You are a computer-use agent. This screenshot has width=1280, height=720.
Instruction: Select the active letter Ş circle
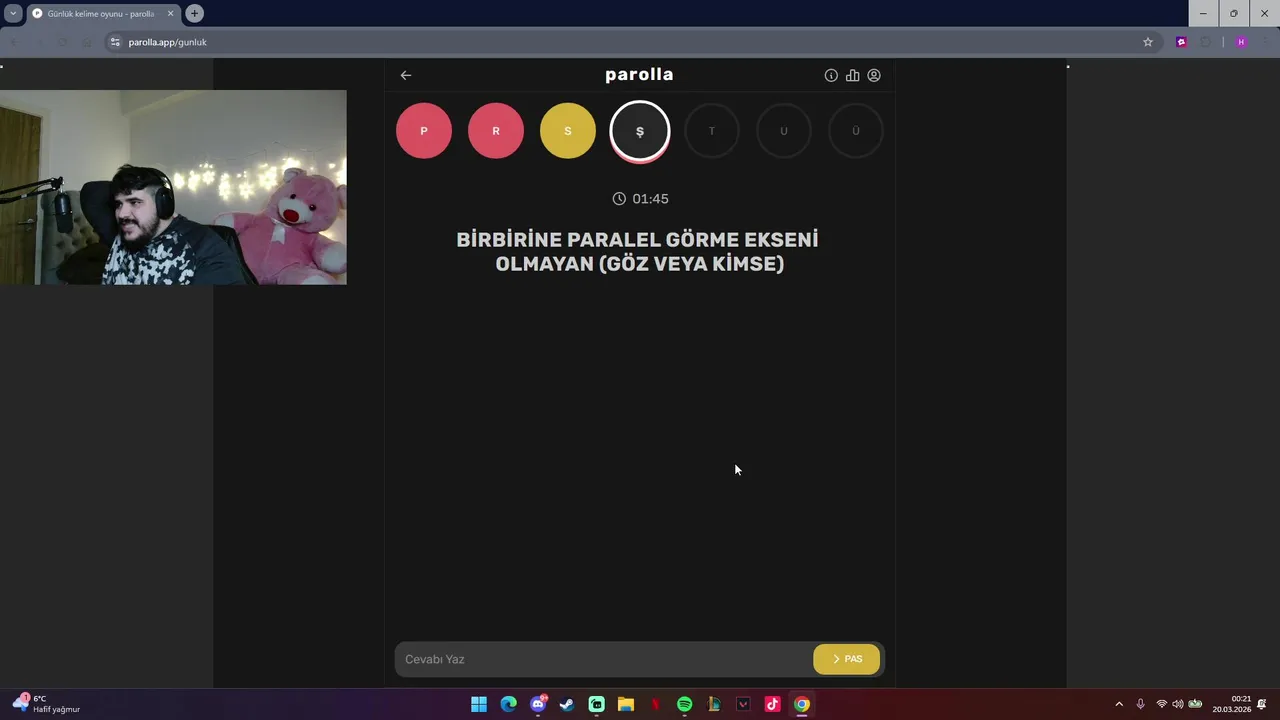[x=640, y=131]
